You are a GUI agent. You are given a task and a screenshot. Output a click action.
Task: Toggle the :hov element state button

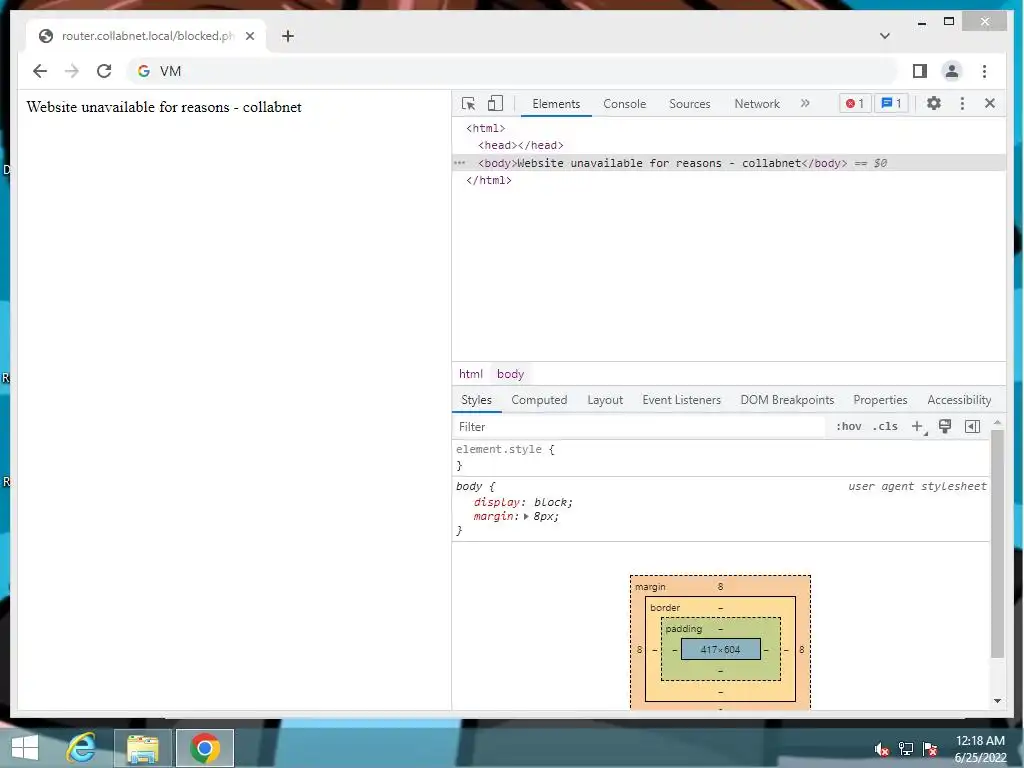pyautogui.click(x=848, y=426)
